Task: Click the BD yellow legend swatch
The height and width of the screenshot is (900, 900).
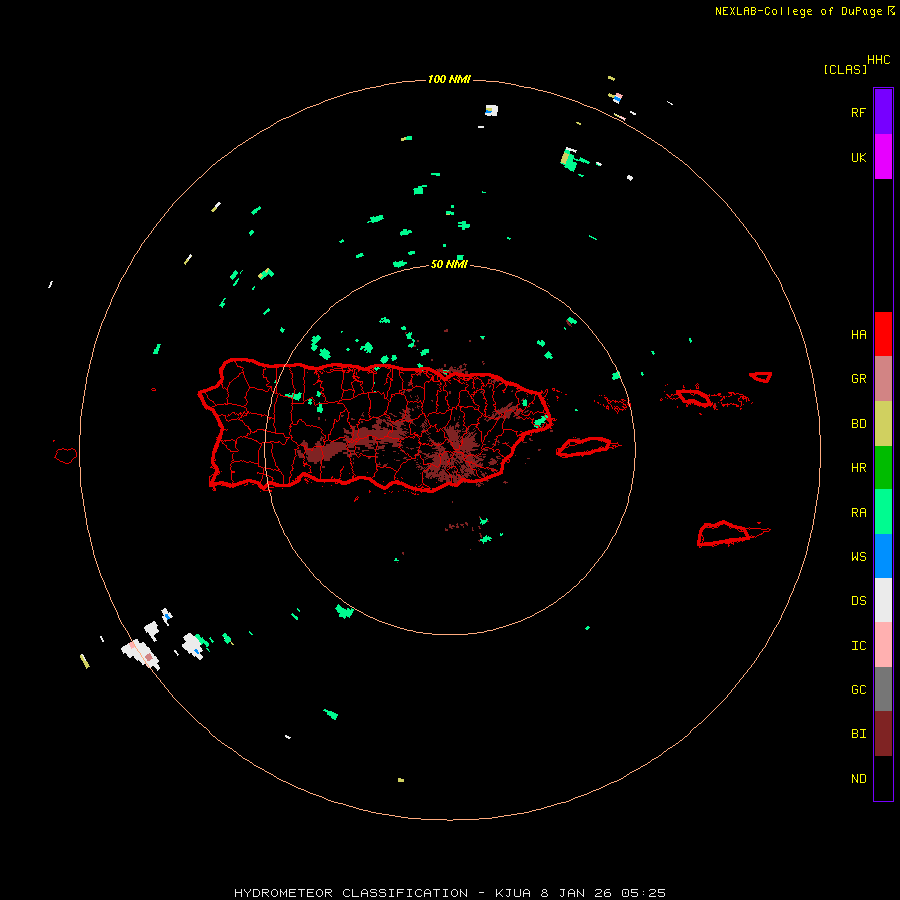Action: 883,424
